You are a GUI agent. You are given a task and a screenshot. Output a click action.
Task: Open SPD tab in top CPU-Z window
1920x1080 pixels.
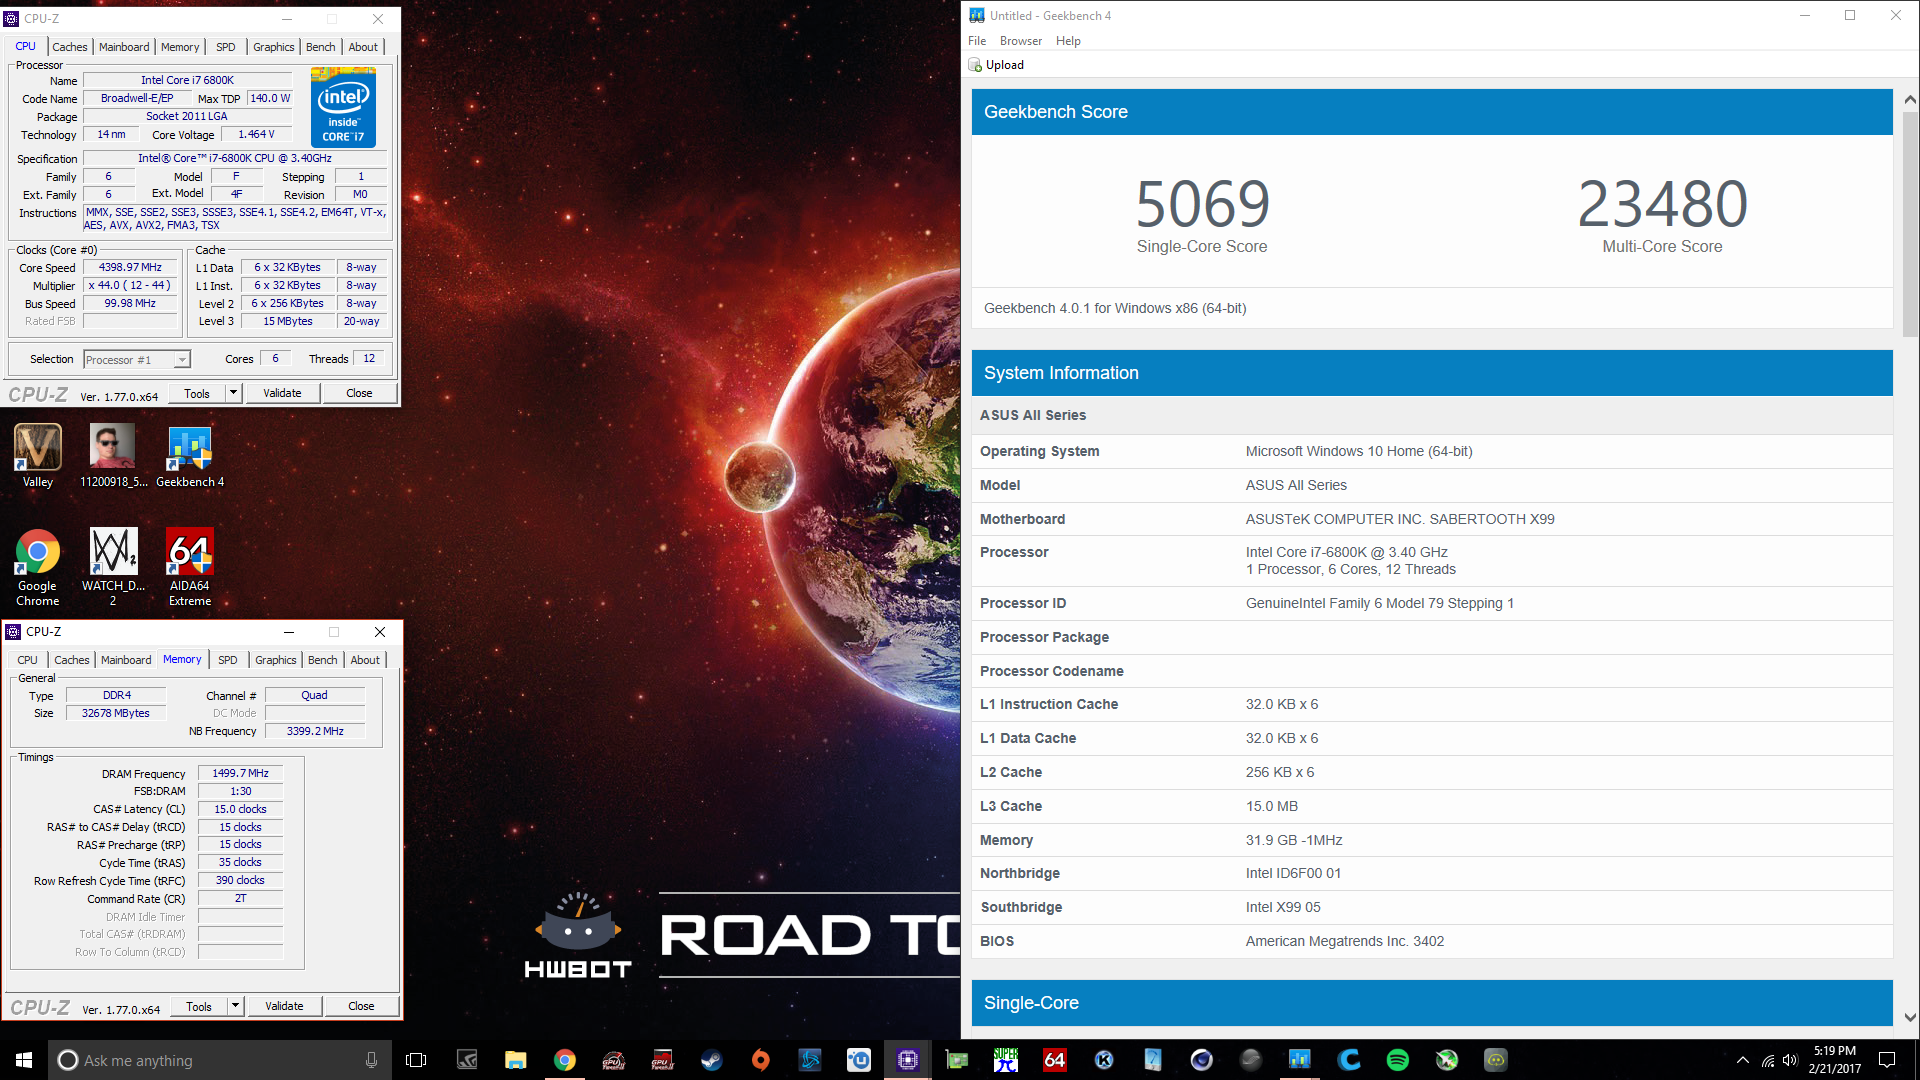point(226,47)
